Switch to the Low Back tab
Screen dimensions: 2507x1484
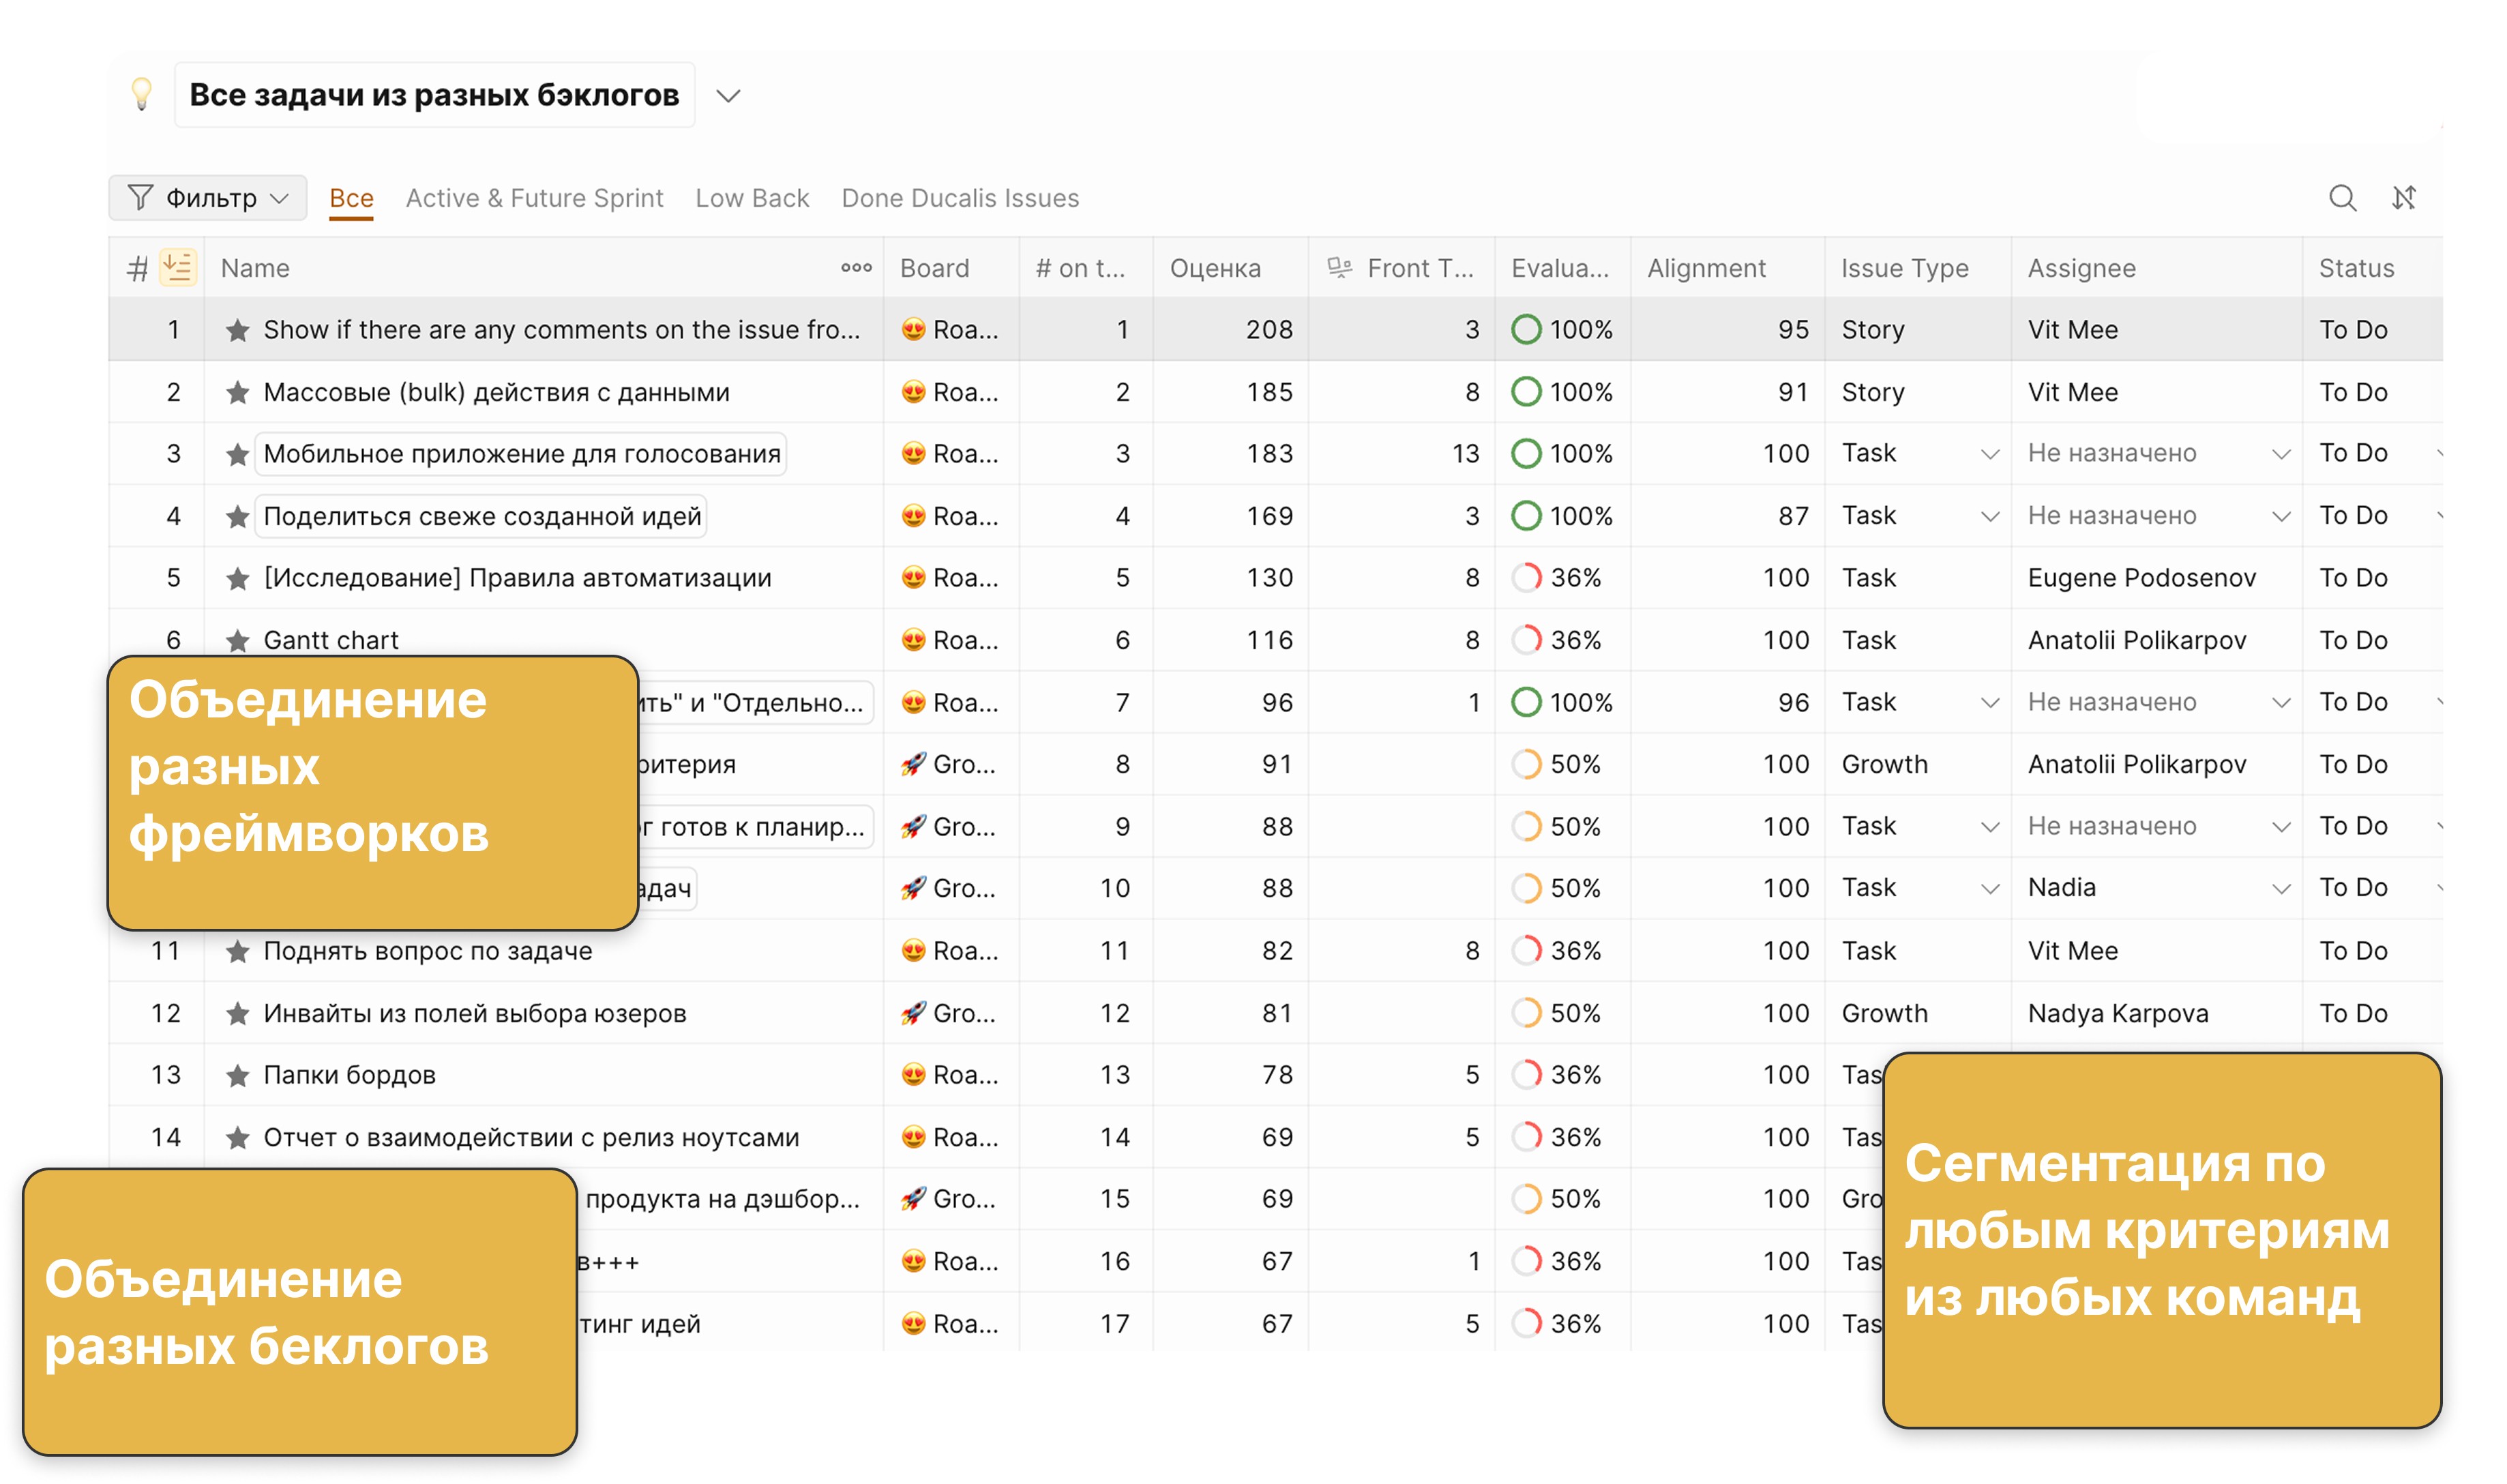752,198
